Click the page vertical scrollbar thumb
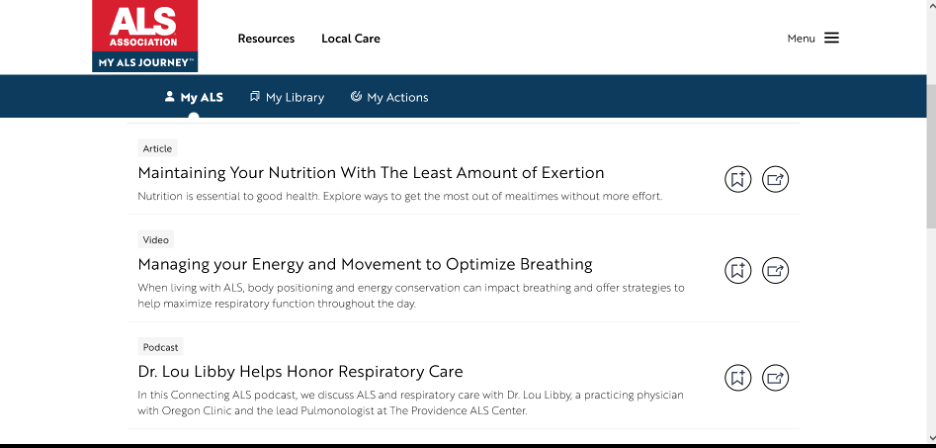This screenshot has height=448, width=936. click(x=931, y=155)
